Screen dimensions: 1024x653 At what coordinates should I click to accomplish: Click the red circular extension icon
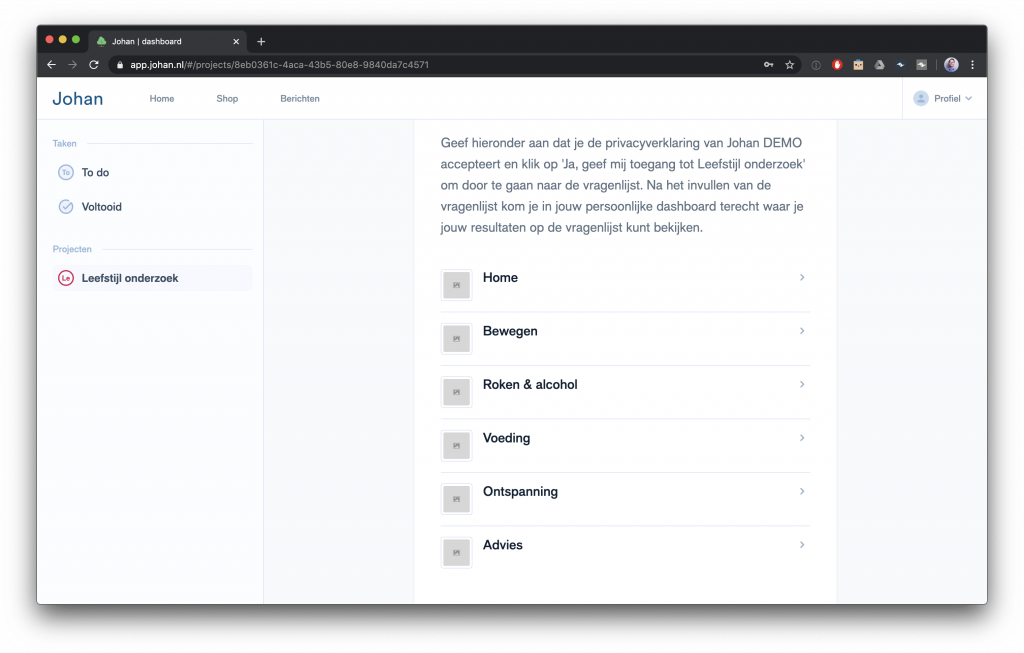point(837,65)
